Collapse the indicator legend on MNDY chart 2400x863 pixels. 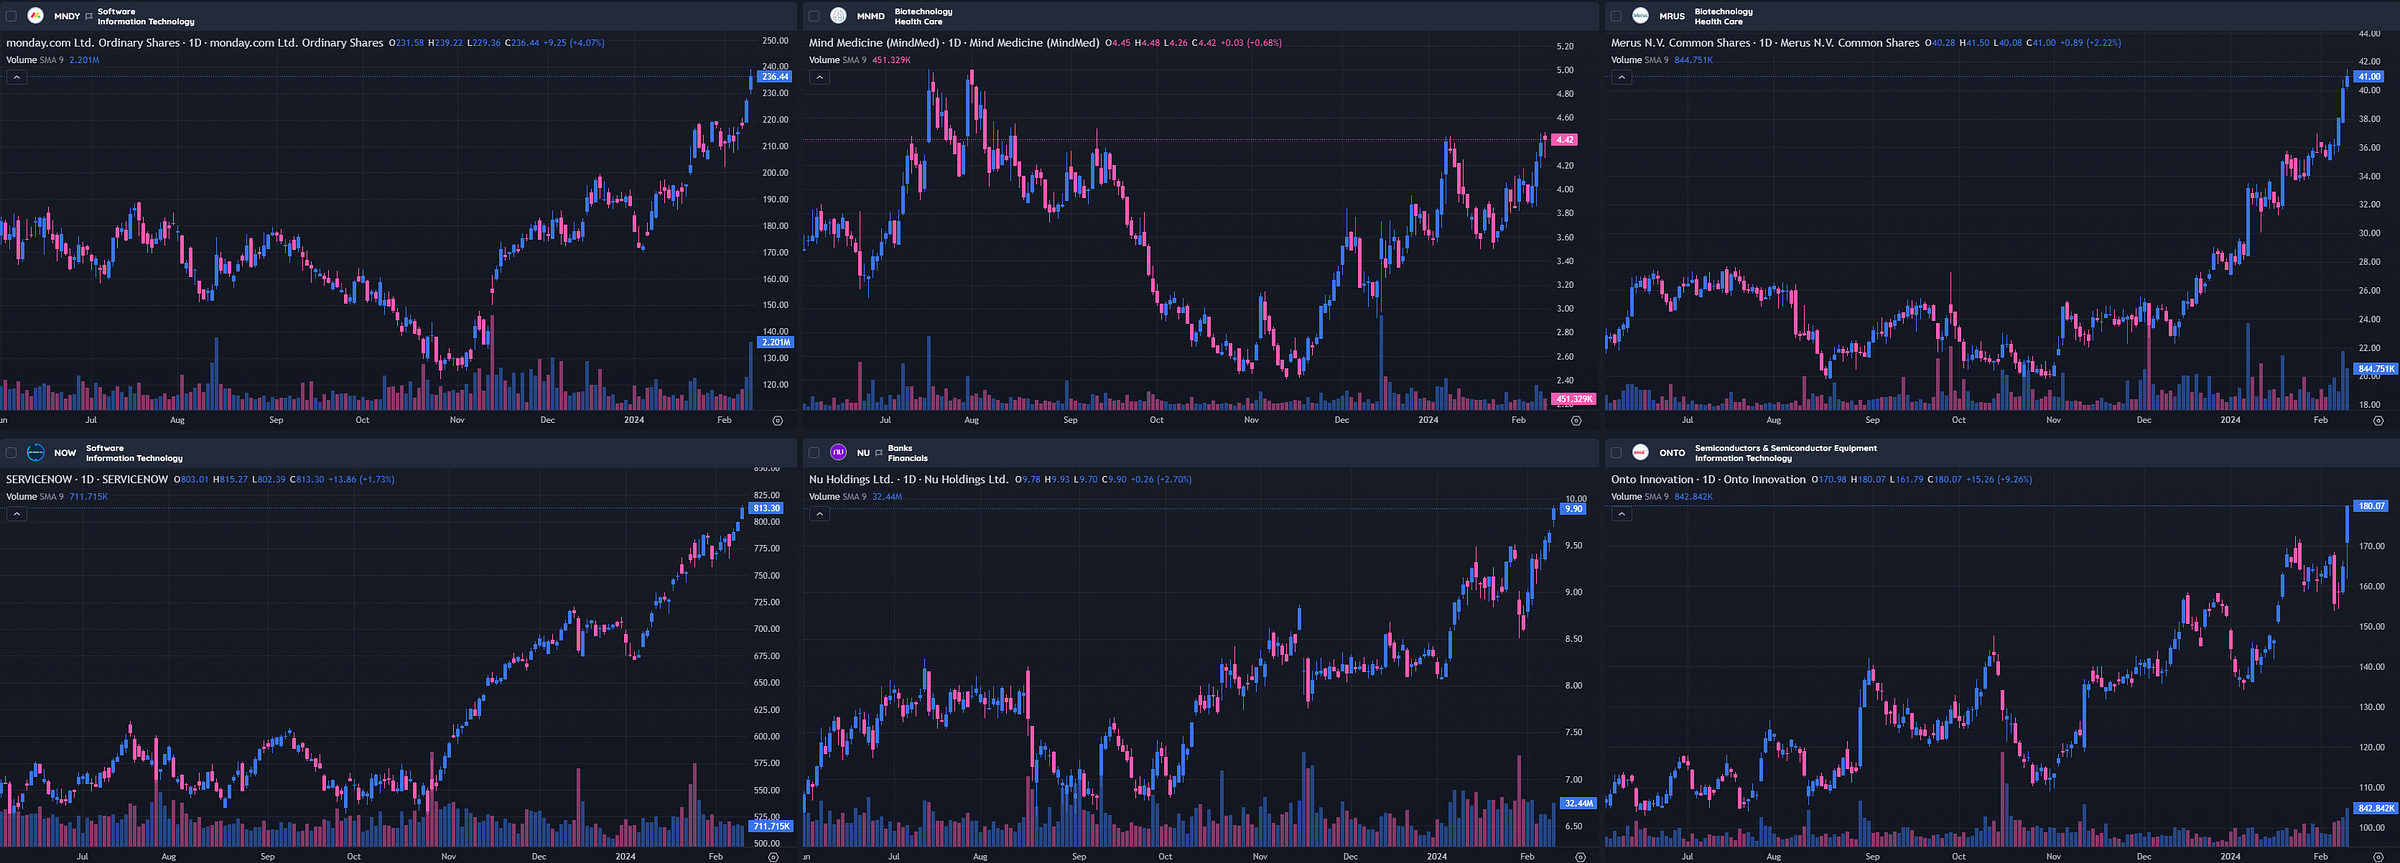pyautogui.click(x=17, y=77)
